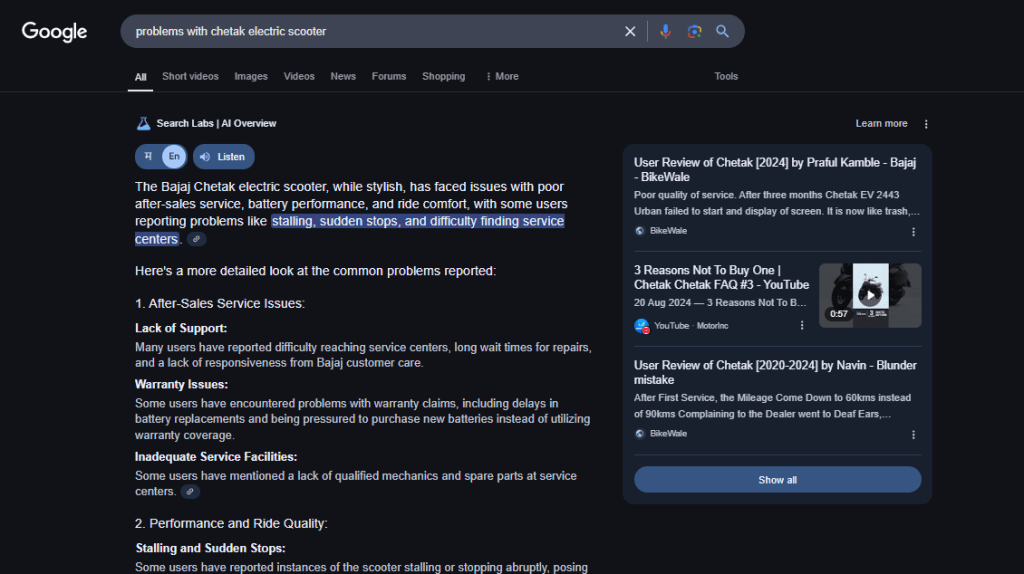Viewport: 1024px width, 574px height.
Task: Start voice search with the microphone icon
Action: coord(665,31)
